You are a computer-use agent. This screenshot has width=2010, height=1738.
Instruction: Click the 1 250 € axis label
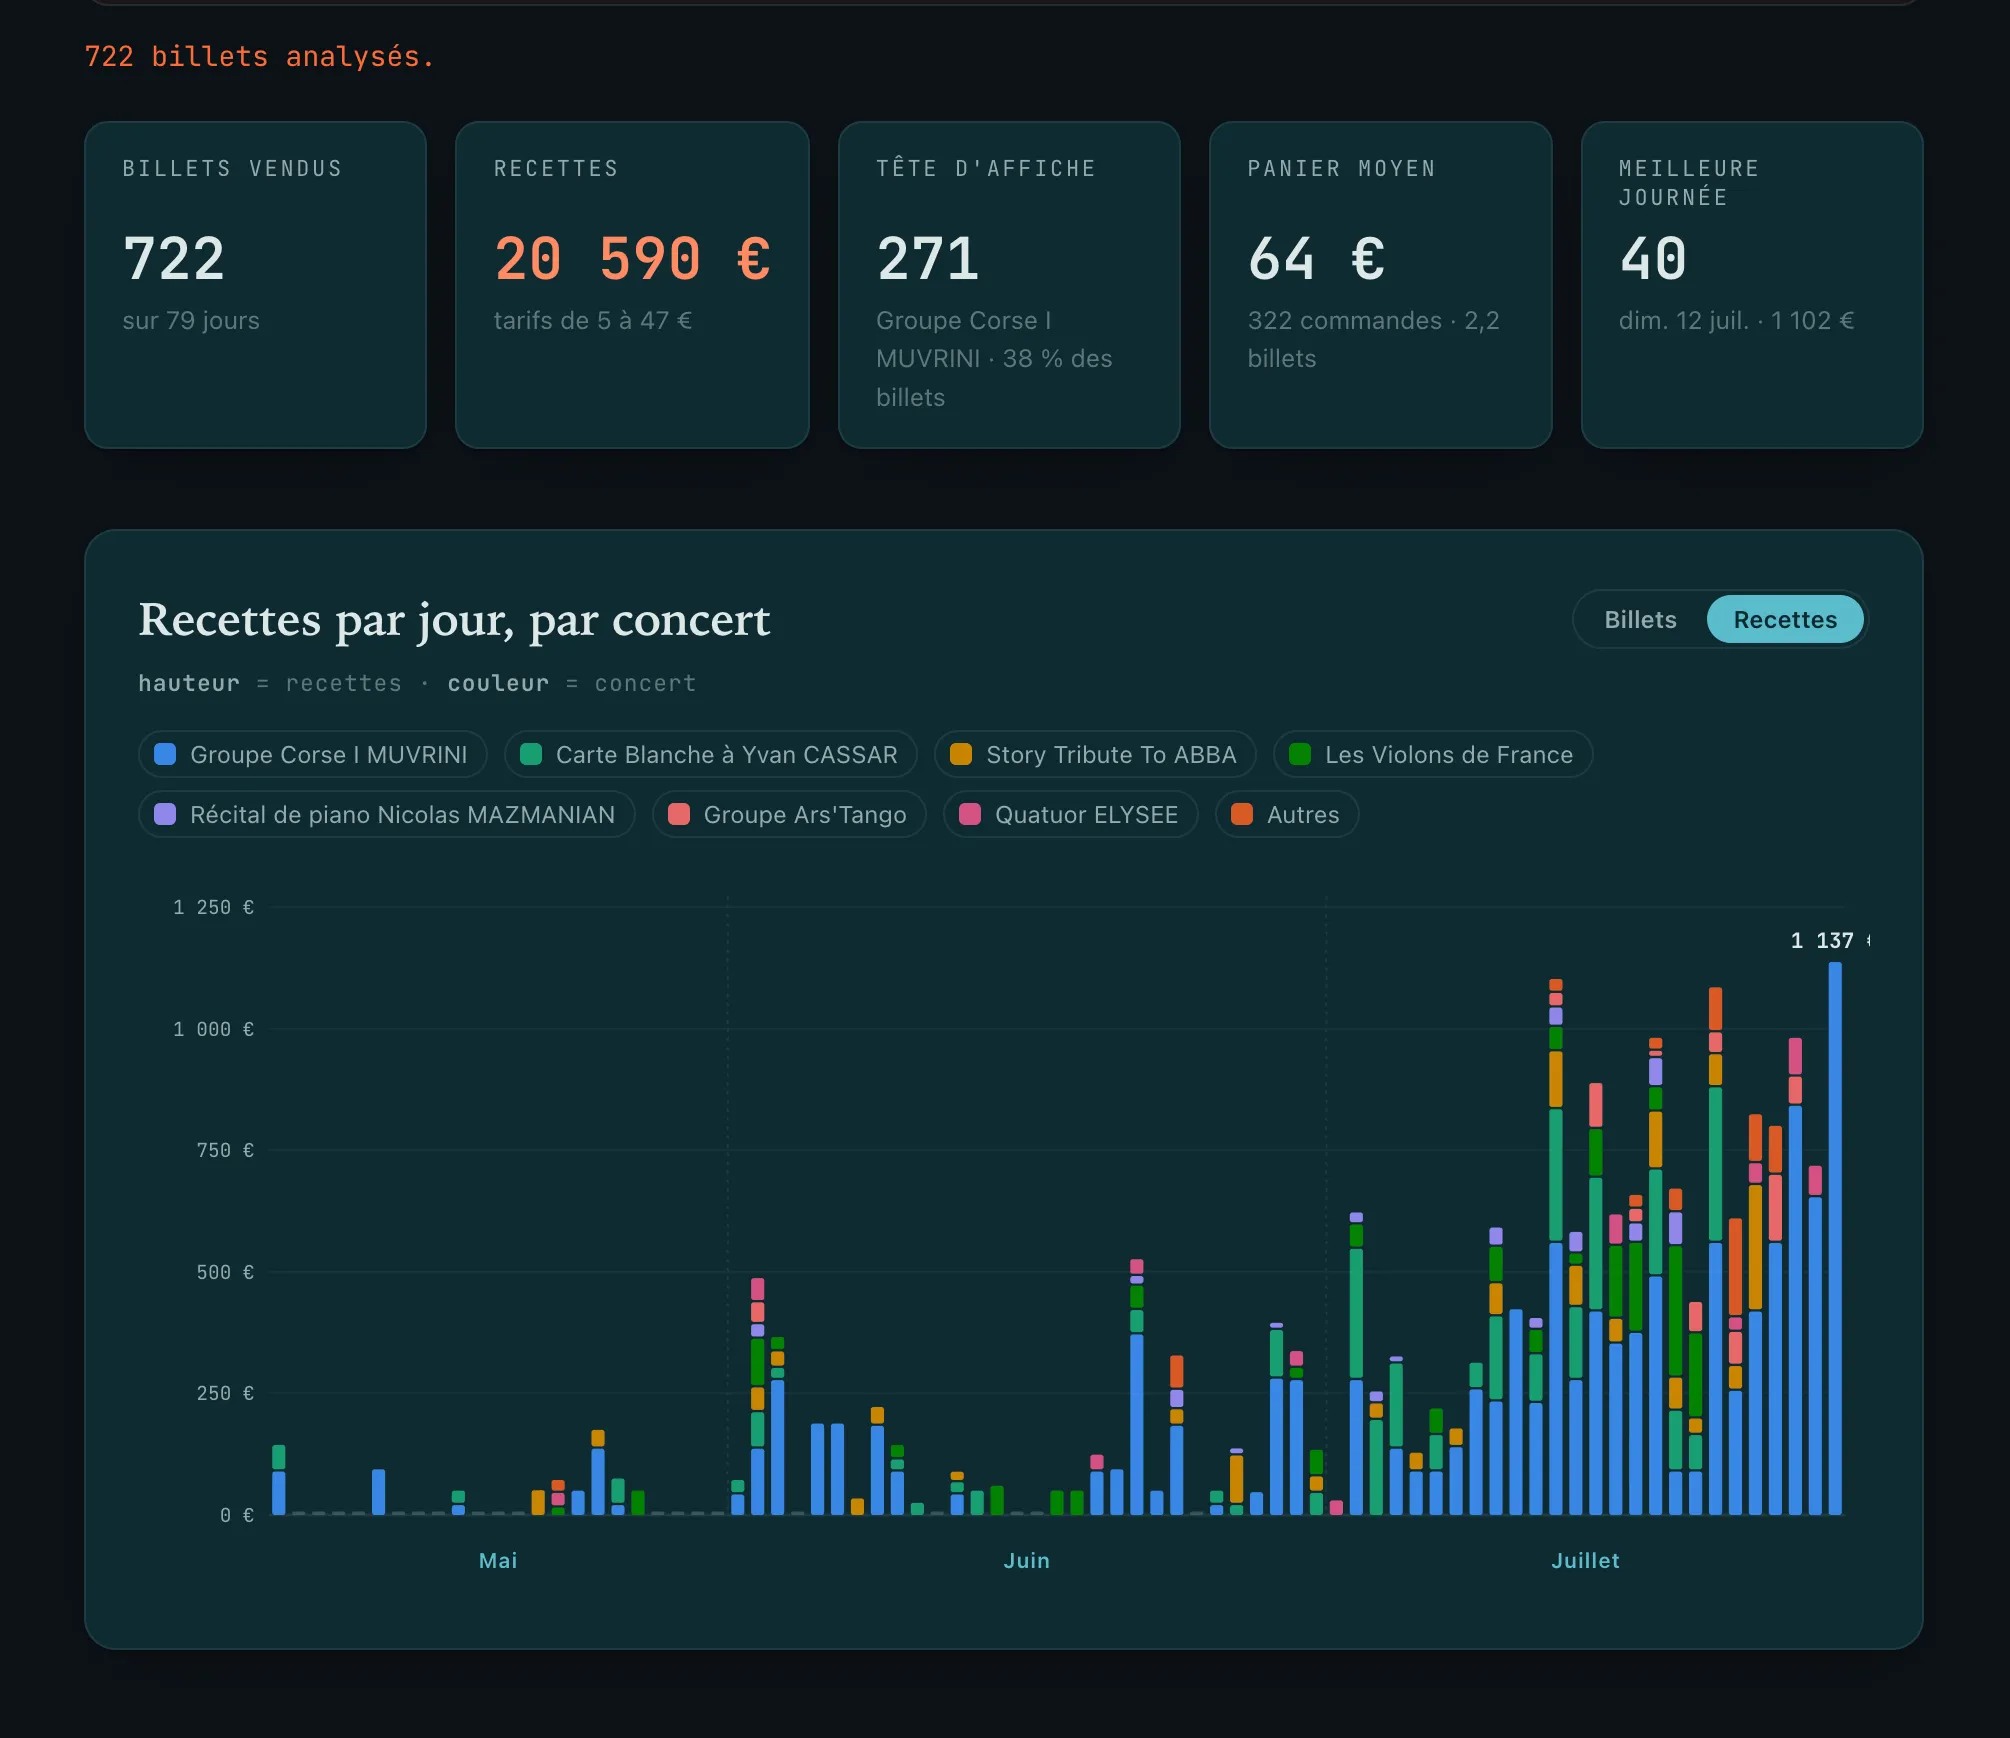(x=213, y=908)
